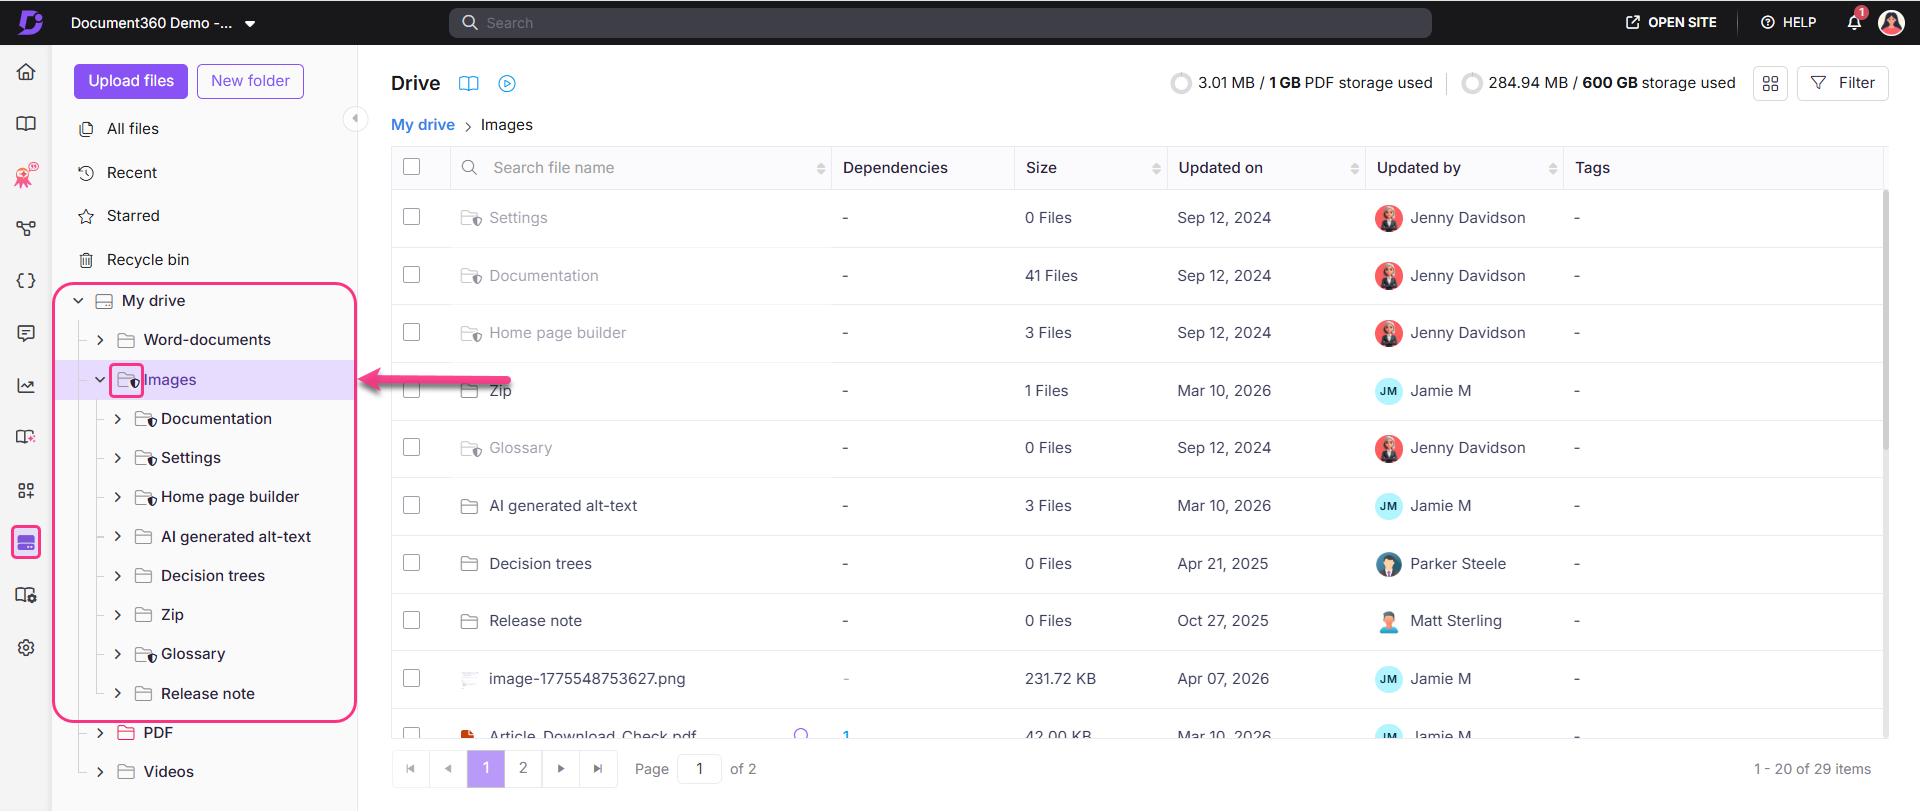Play the Drive tutorial video icon

(507, 84)
